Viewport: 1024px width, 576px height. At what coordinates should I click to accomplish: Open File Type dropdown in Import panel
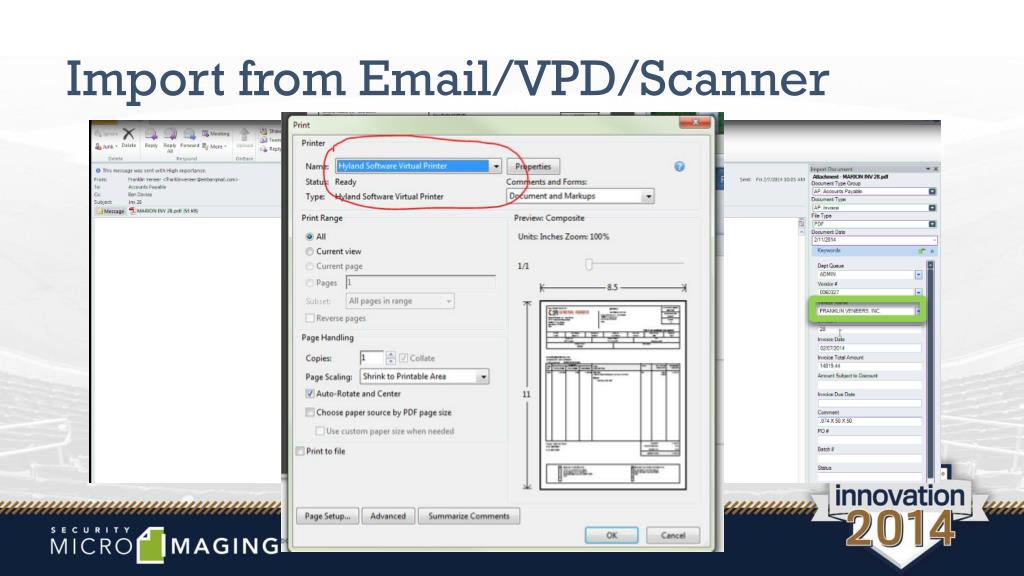932,224
